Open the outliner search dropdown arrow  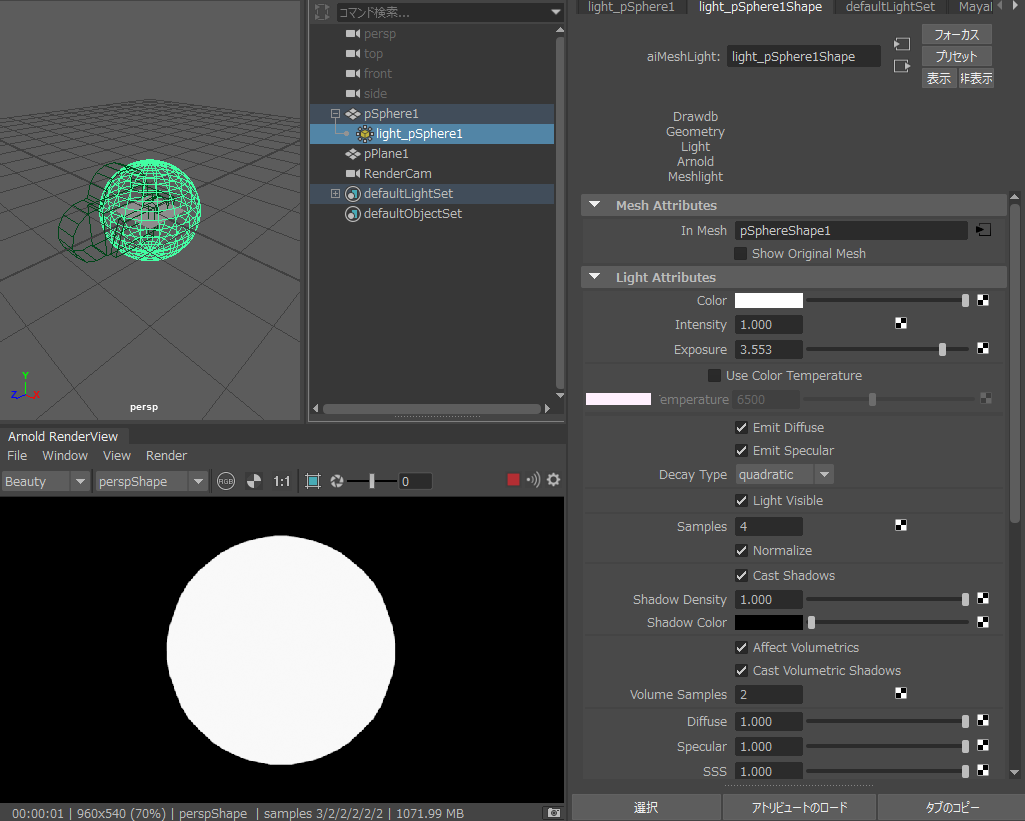click(556, 12)
